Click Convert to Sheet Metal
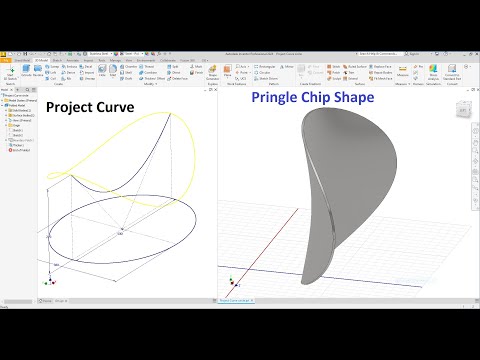The width and height of the screenshot is (480, 360). 452,72
